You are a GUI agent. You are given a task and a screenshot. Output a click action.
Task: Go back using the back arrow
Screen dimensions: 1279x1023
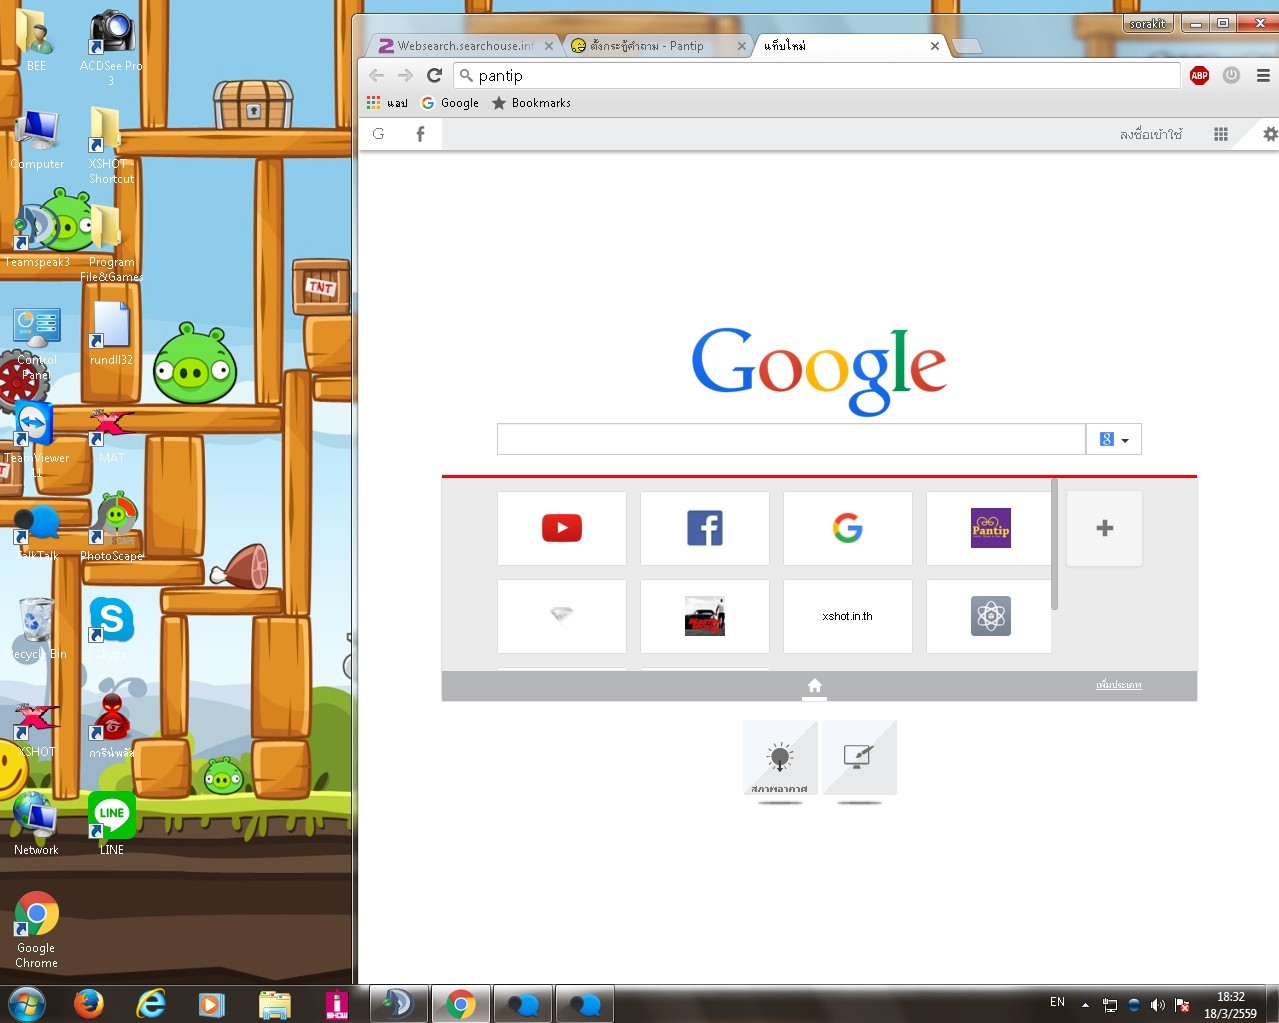(x=377, y=75)
